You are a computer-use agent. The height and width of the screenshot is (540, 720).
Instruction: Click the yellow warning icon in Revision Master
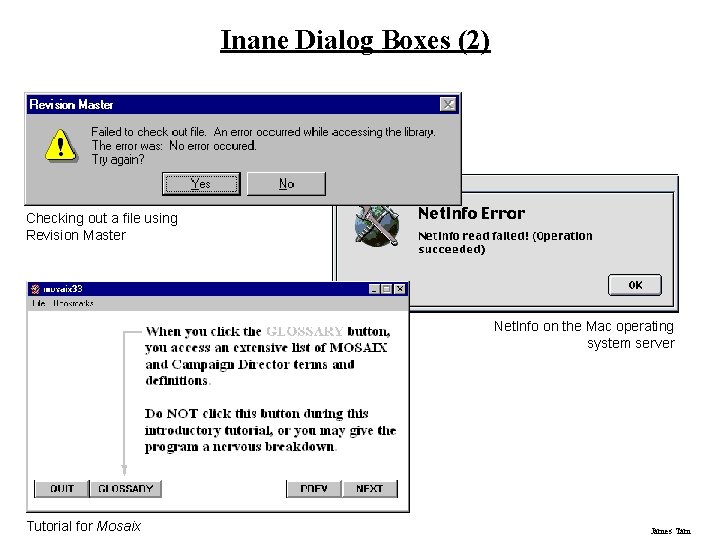[61, 146]
